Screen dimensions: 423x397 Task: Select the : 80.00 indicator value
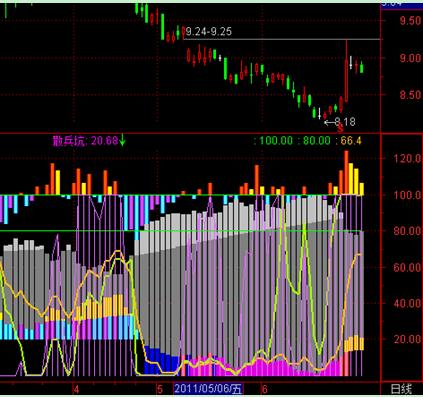coord(314,141)
